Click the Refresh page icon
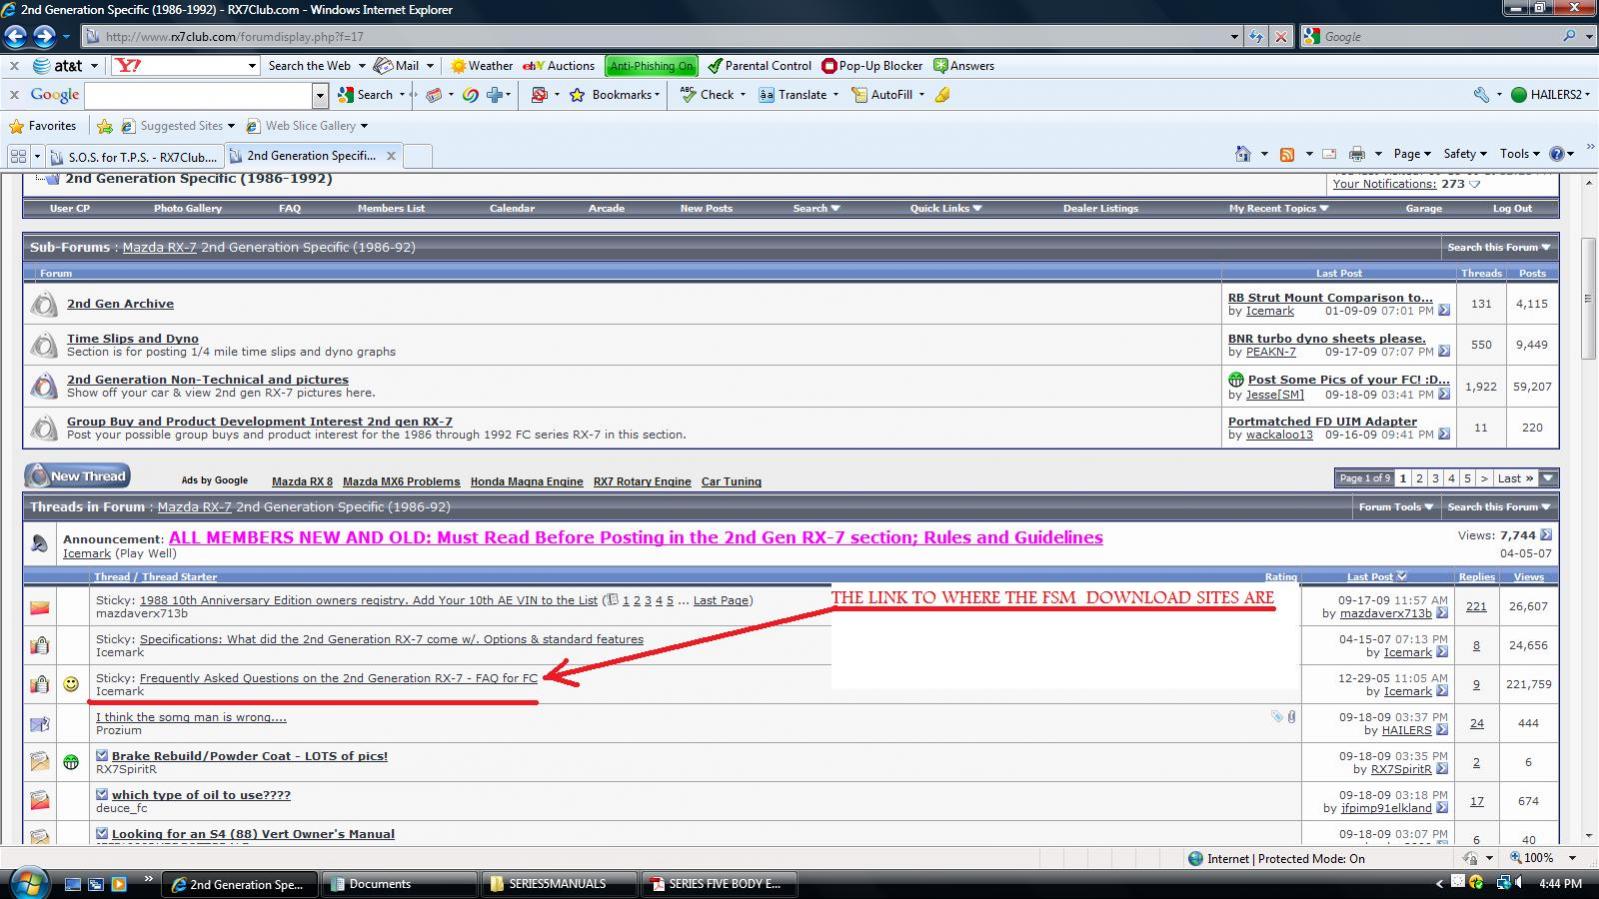1599x899 pixels. pos(1256,37)
